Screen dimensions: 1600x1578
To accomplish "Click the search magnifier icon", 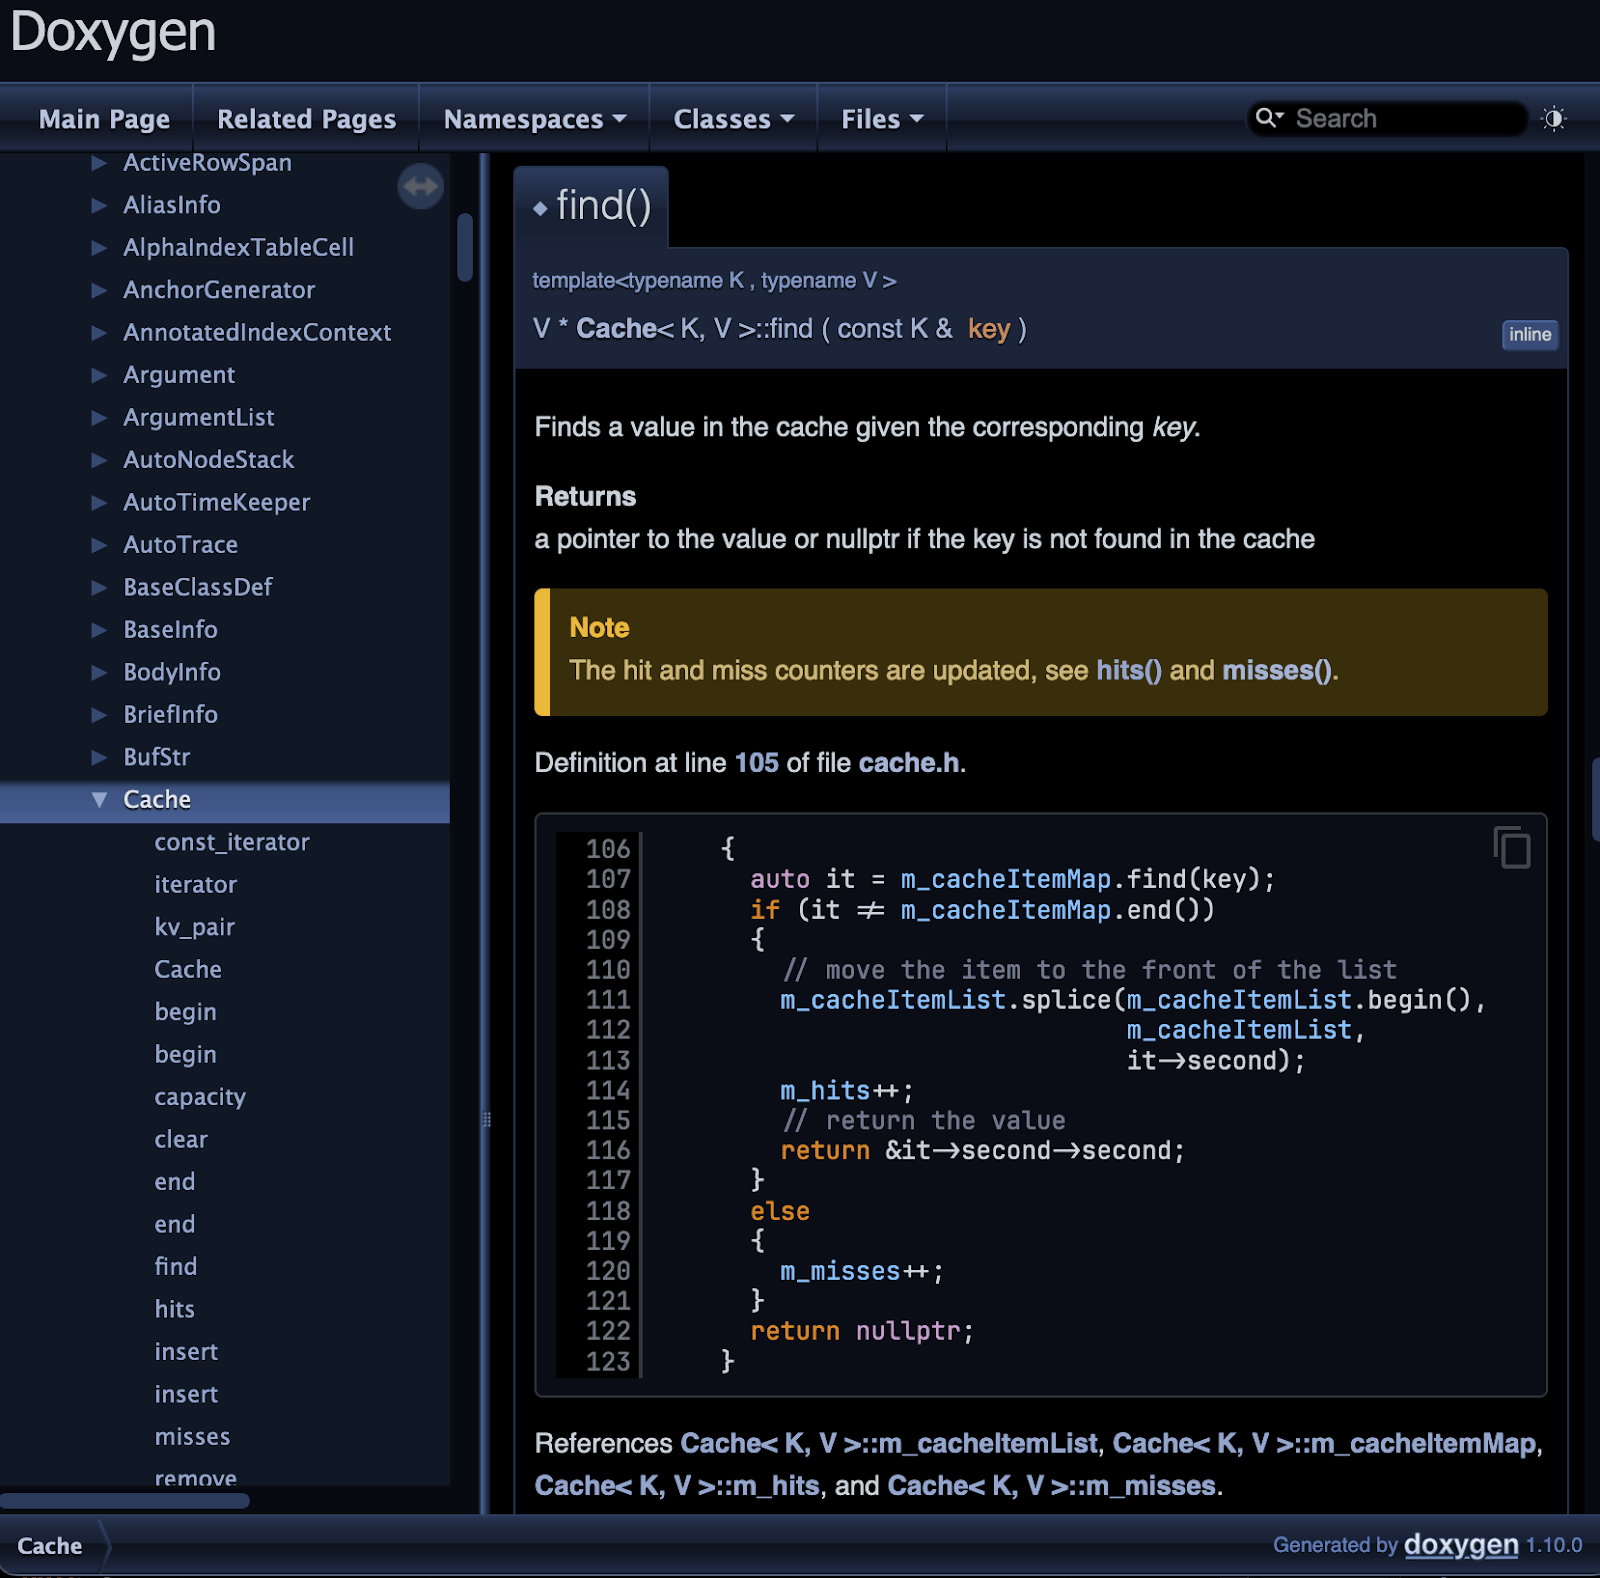I will click(1269, 118).
